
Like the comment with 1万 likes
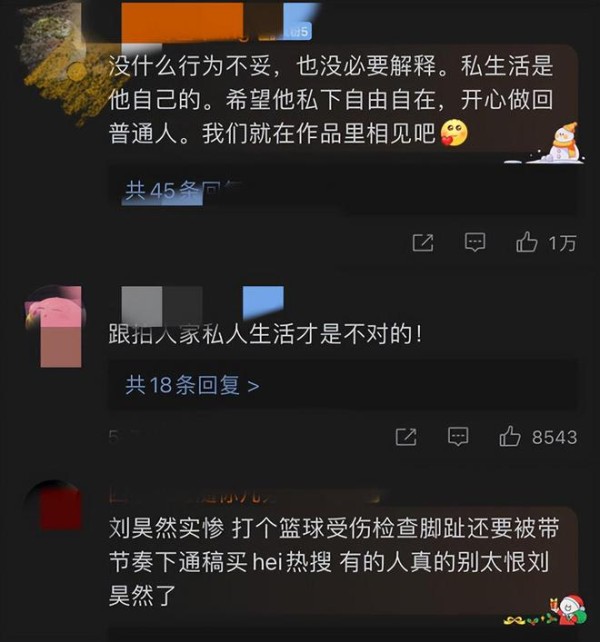526,242
